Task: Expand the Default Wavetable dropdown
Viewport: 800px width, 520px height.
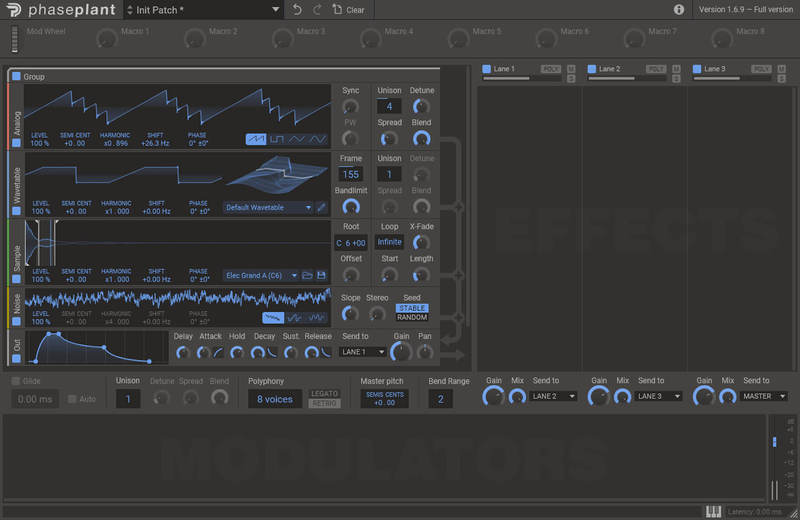Action: coord(267,207)
